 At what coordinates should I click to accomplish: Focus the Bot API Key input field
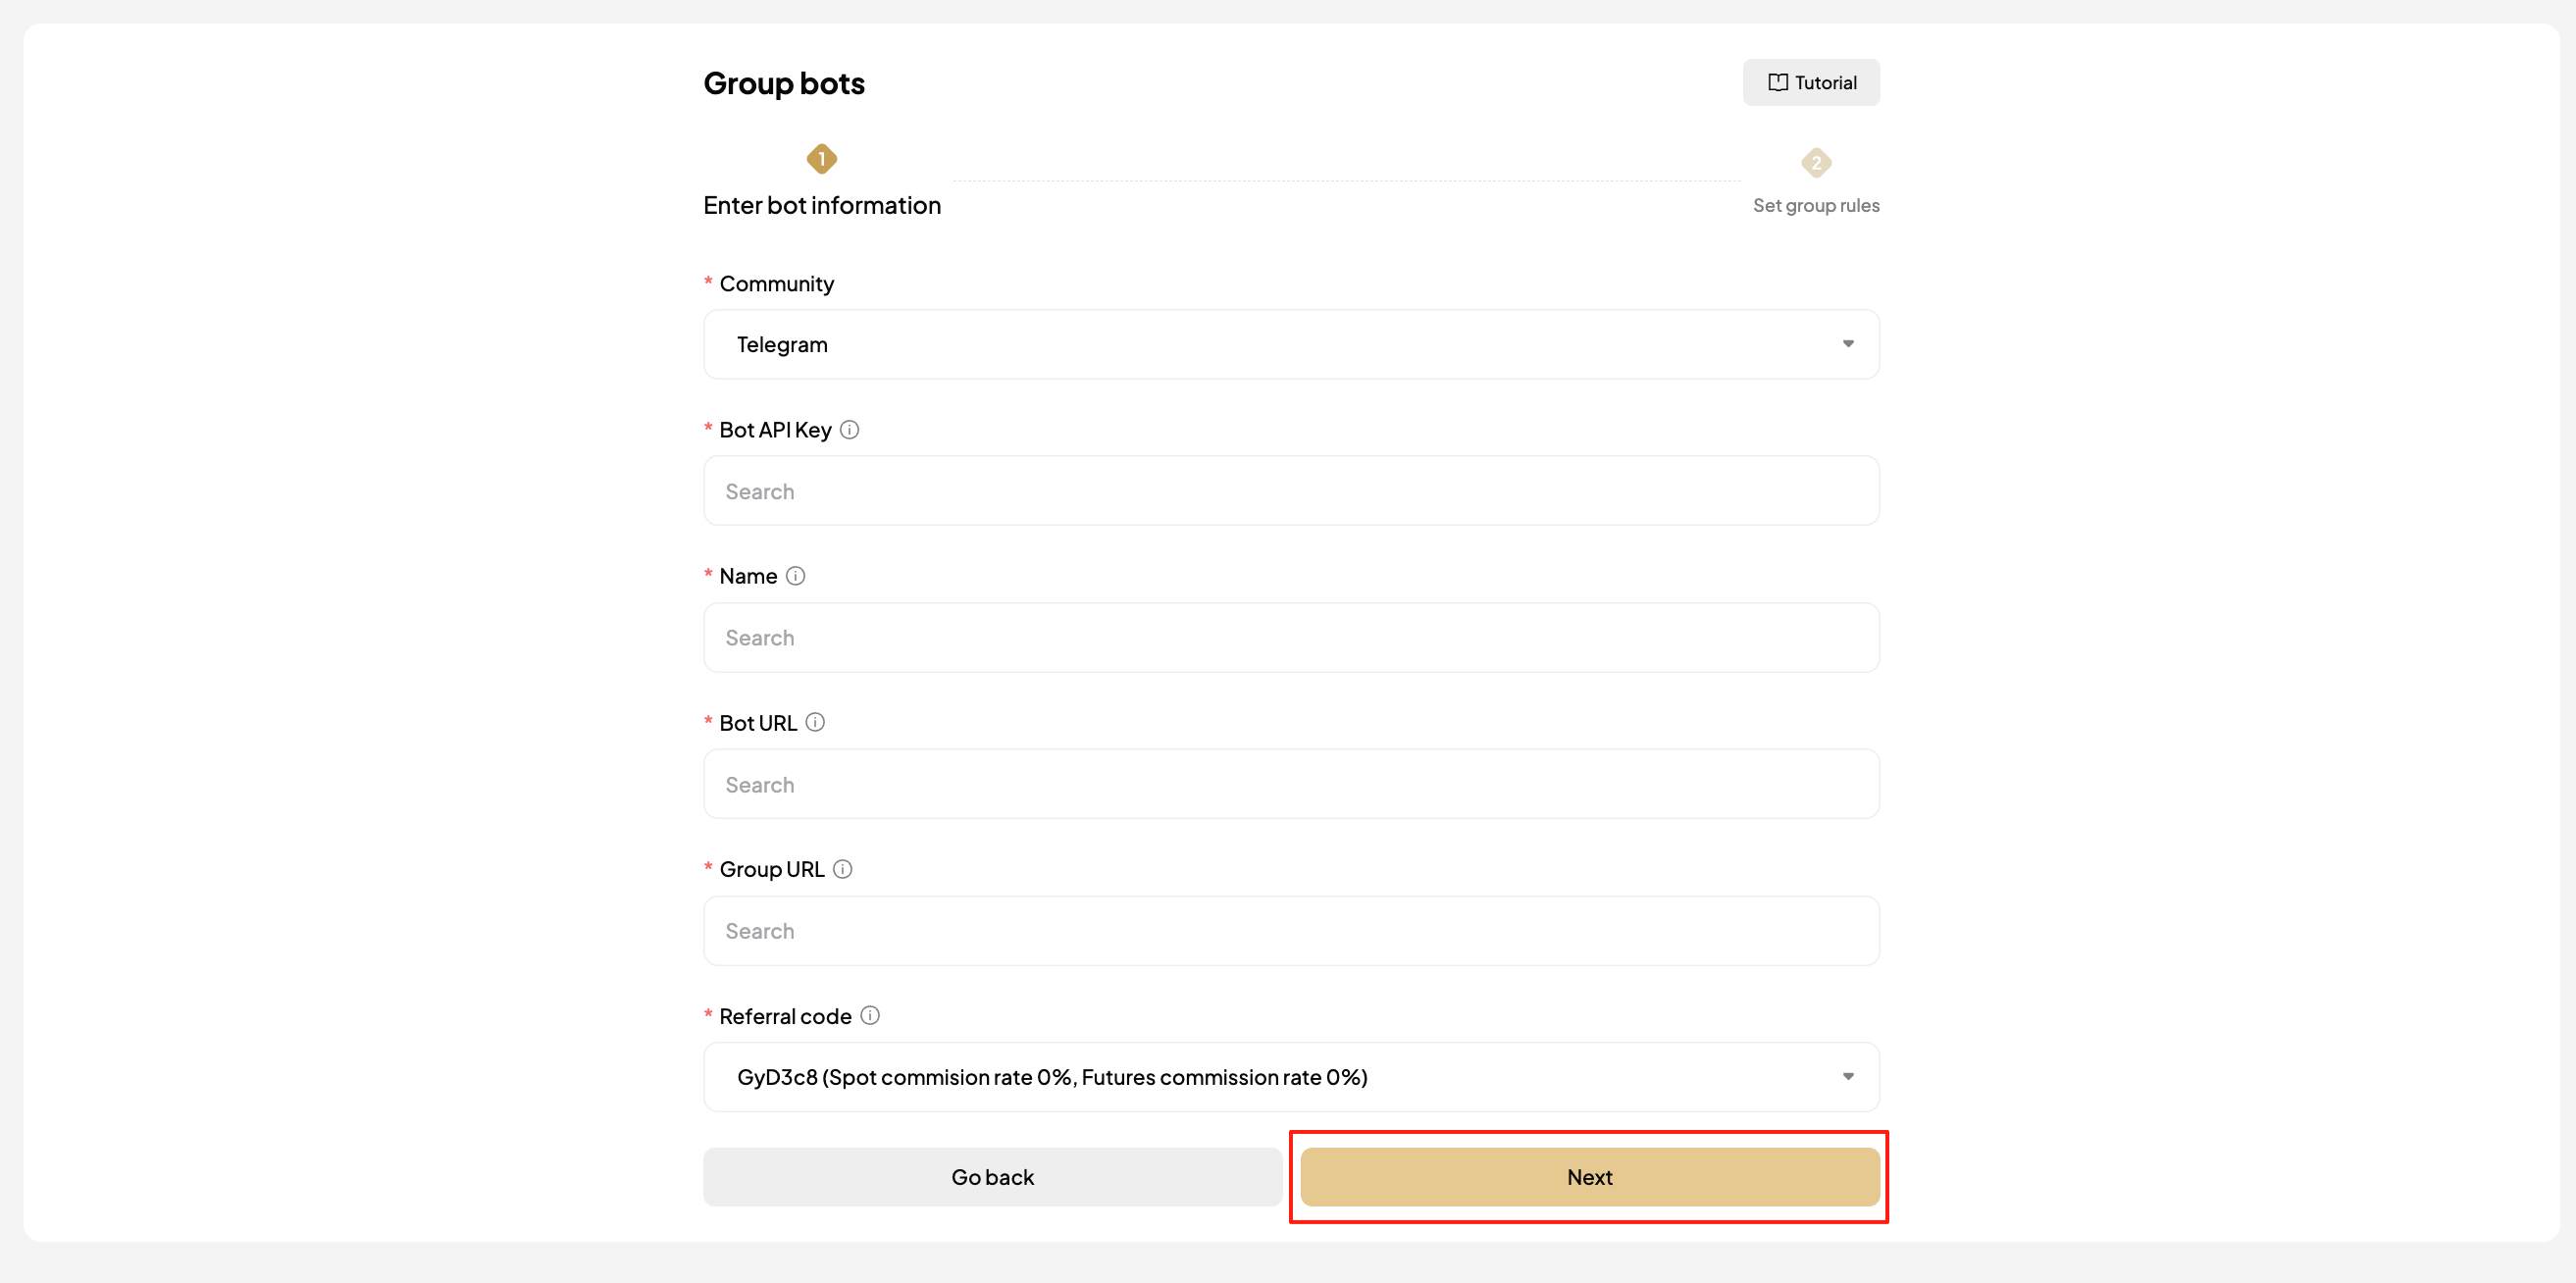(1290, 491)
